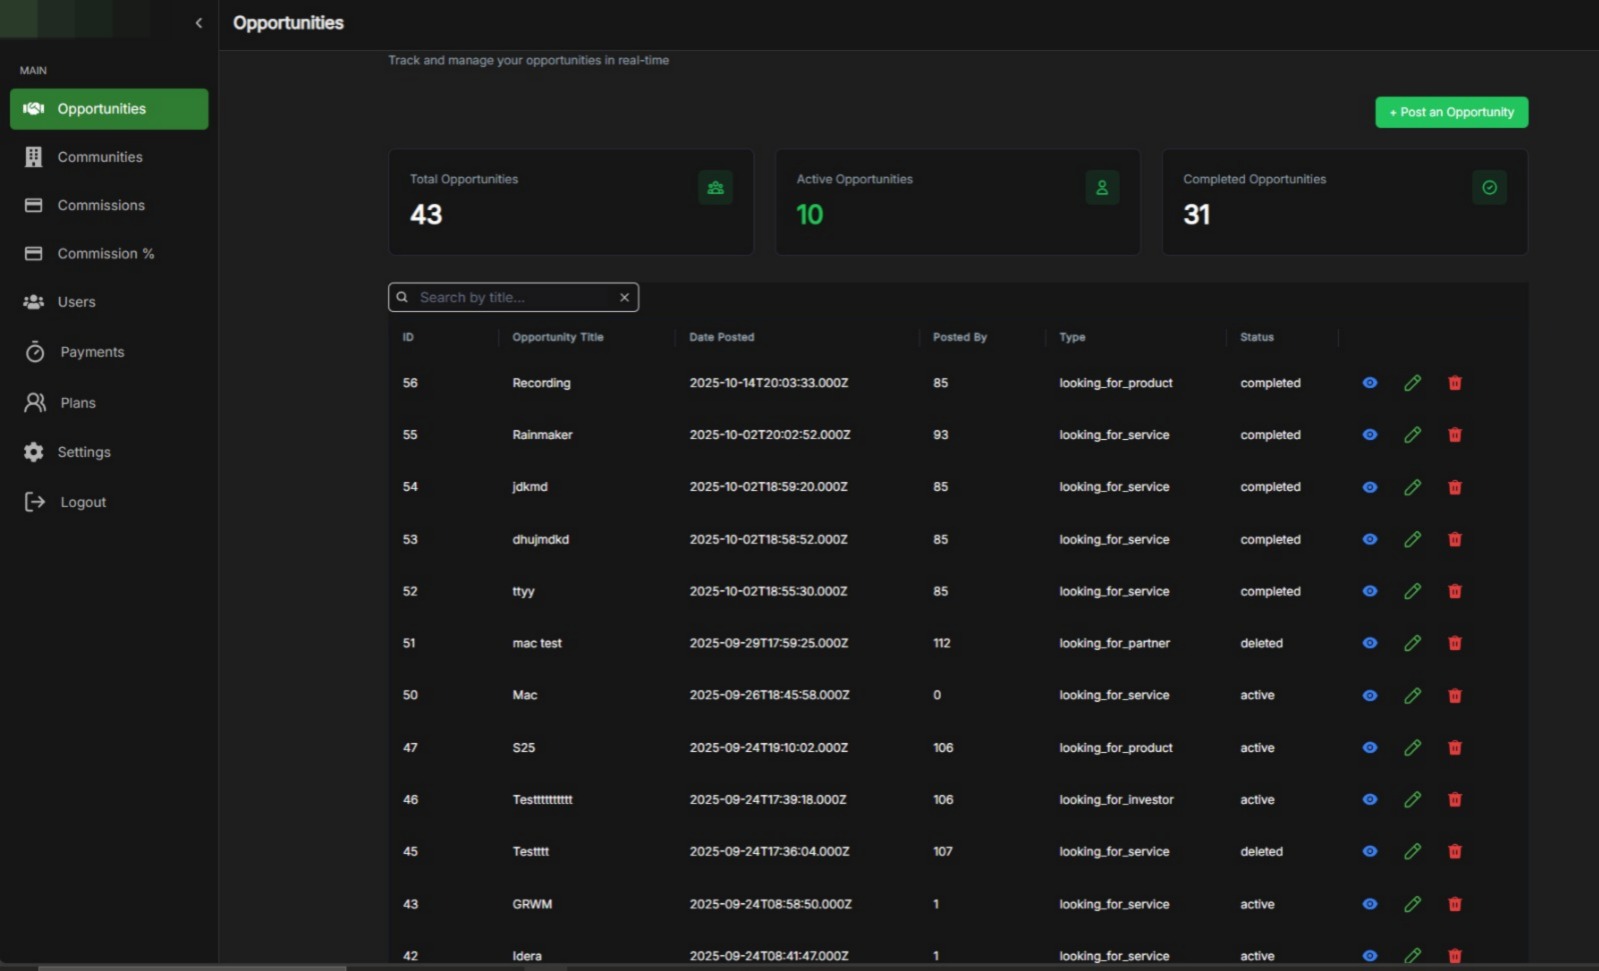Click the Type column header
The width and height of the screenshot is (1599, 971).
[x=1072, y=337]
